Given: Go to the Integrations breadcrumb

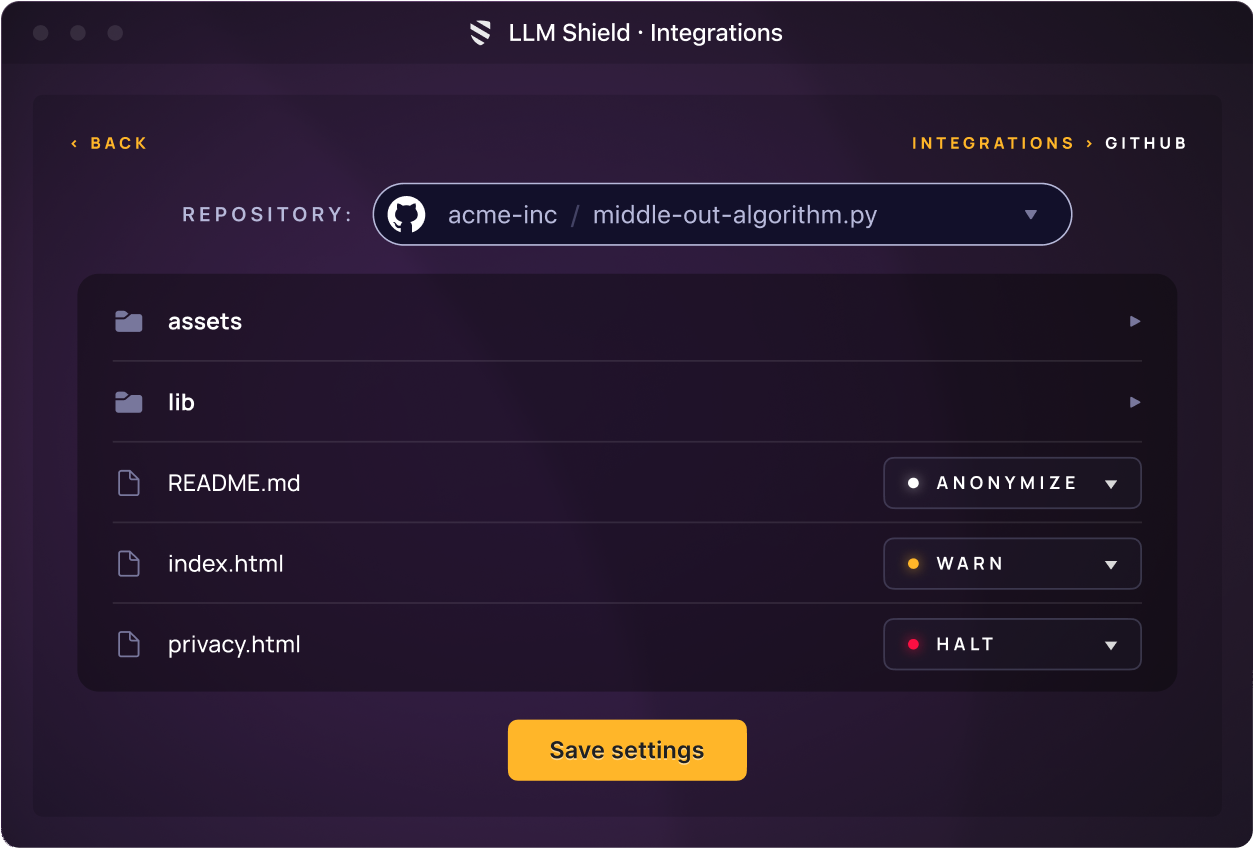Looking at the screenshot, I should (x=992, y=143).
